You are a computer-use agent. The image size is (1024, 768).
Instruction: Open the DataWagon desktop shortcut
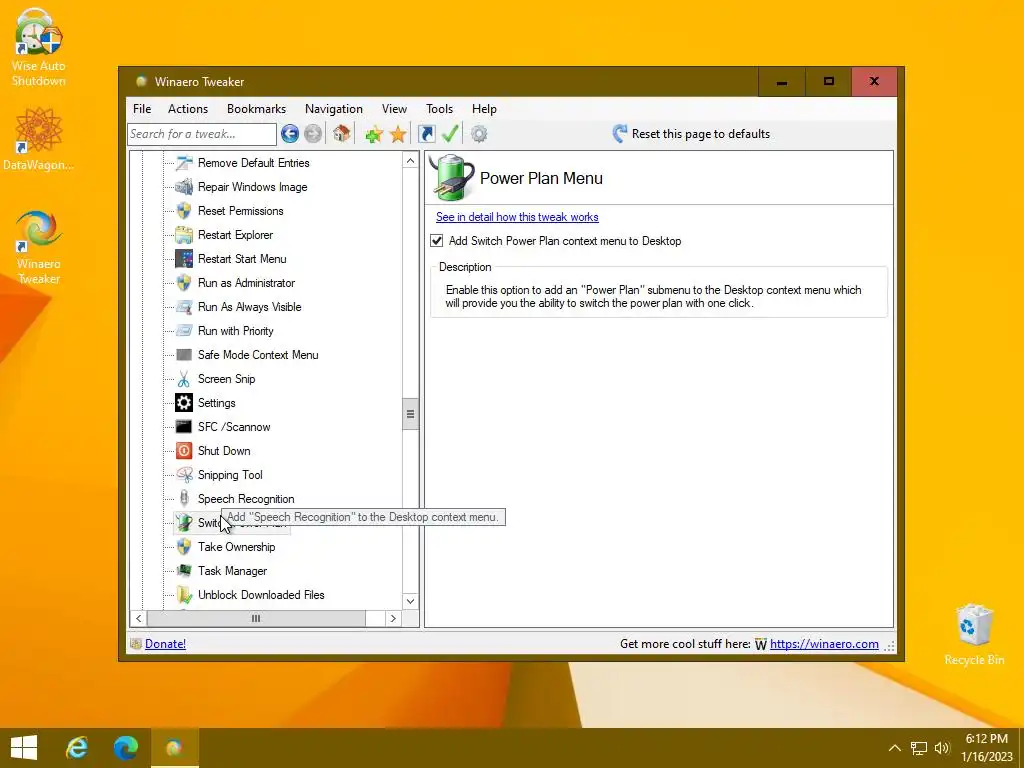point(39,139)
